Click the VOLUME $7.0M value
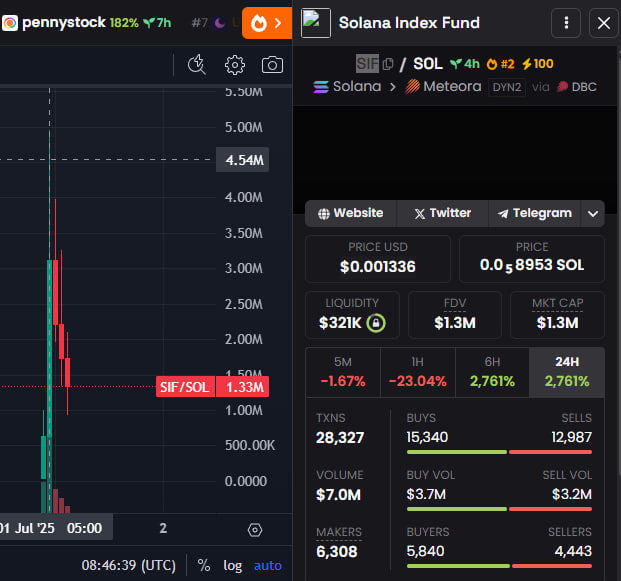Viewport: 621px width, 581px height. tap(339, 495)
